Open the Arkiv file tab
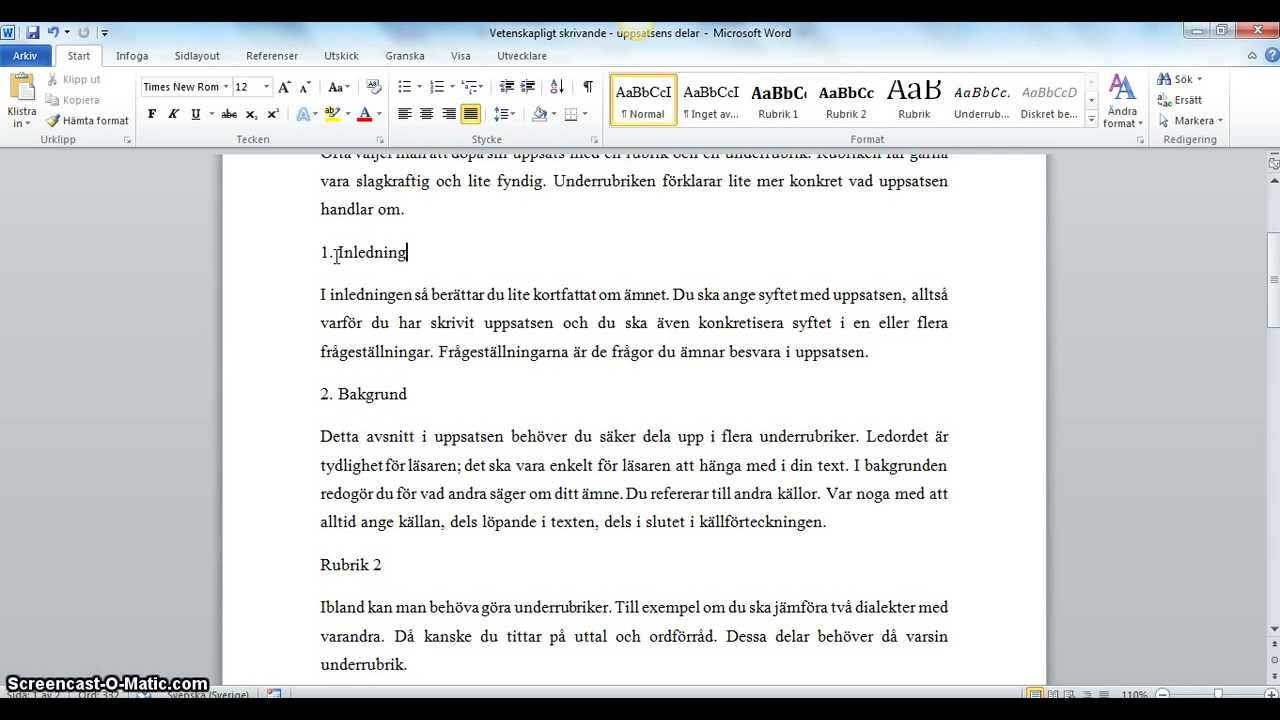This screenshot has height=720, width=1280. 25,56
